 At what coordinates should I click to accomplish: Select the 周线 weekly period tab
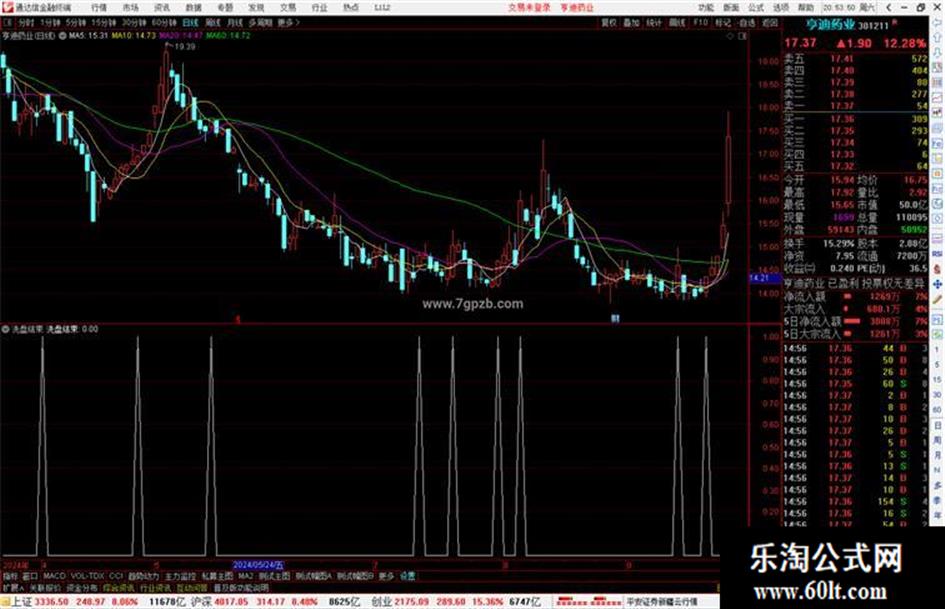(x=213, y=22)
